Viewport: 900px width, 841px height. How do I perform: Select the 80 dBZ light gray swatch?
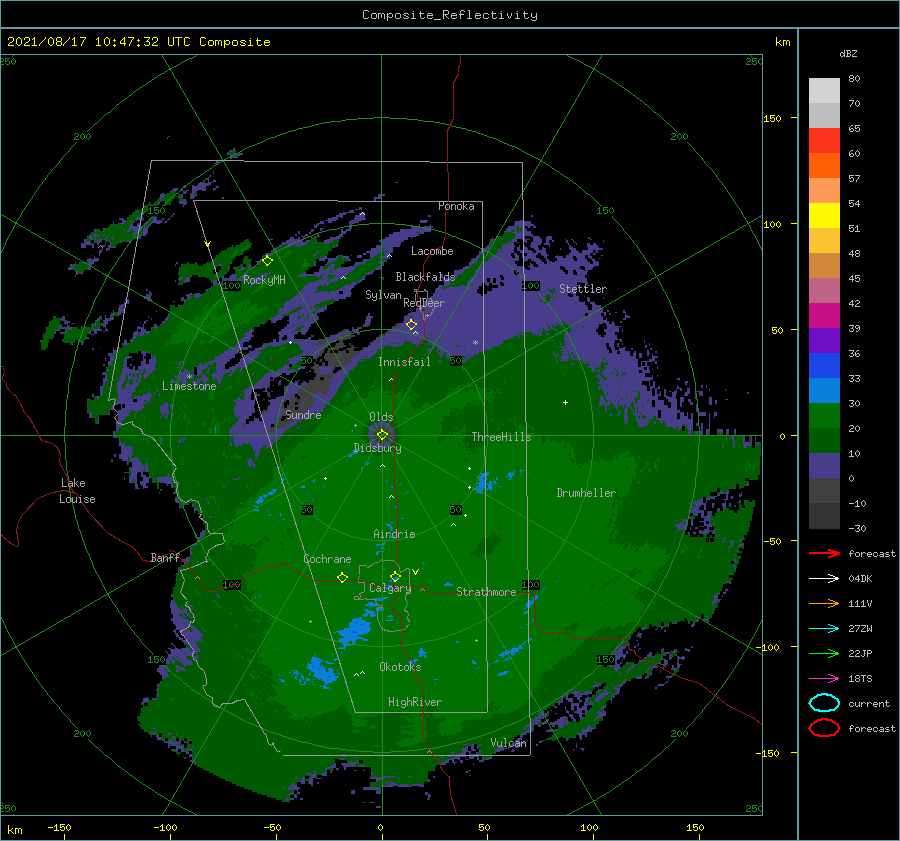click(x=824, y=90)
